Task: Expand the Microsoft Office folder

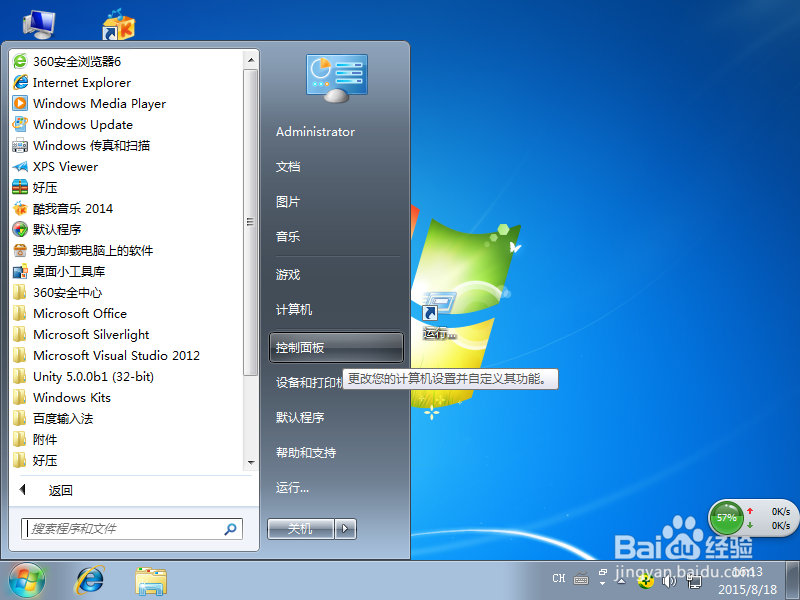Action: click(x=80, y=313)
